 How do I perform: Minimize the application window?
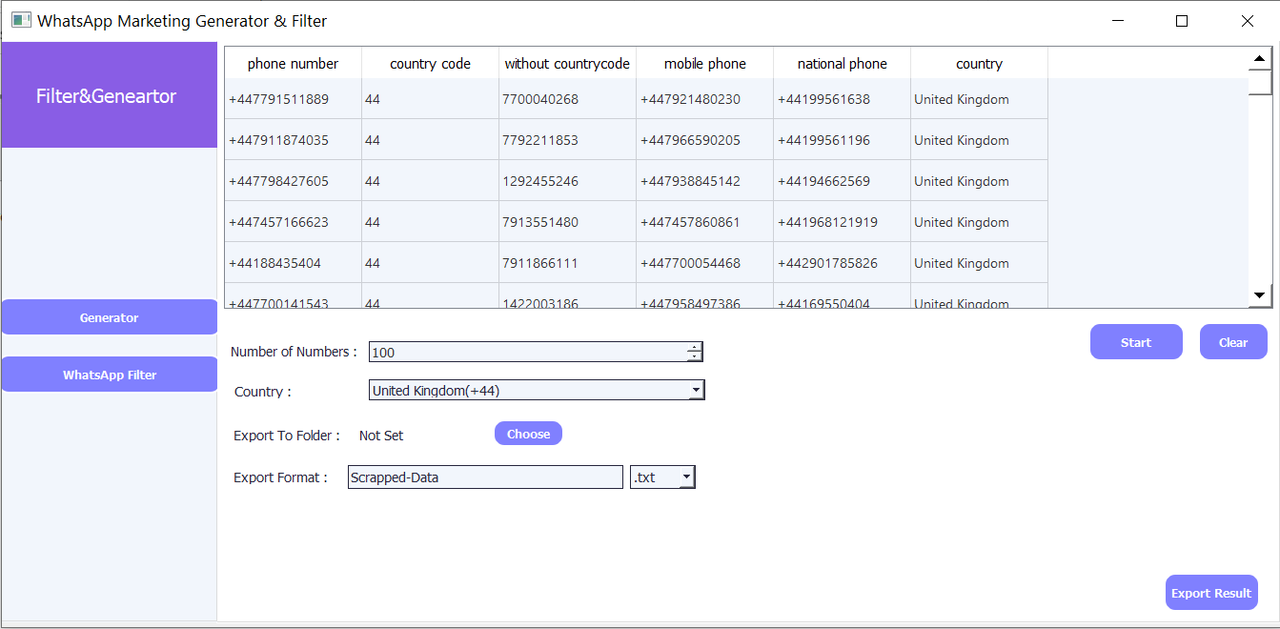(x=1116, y=21)
